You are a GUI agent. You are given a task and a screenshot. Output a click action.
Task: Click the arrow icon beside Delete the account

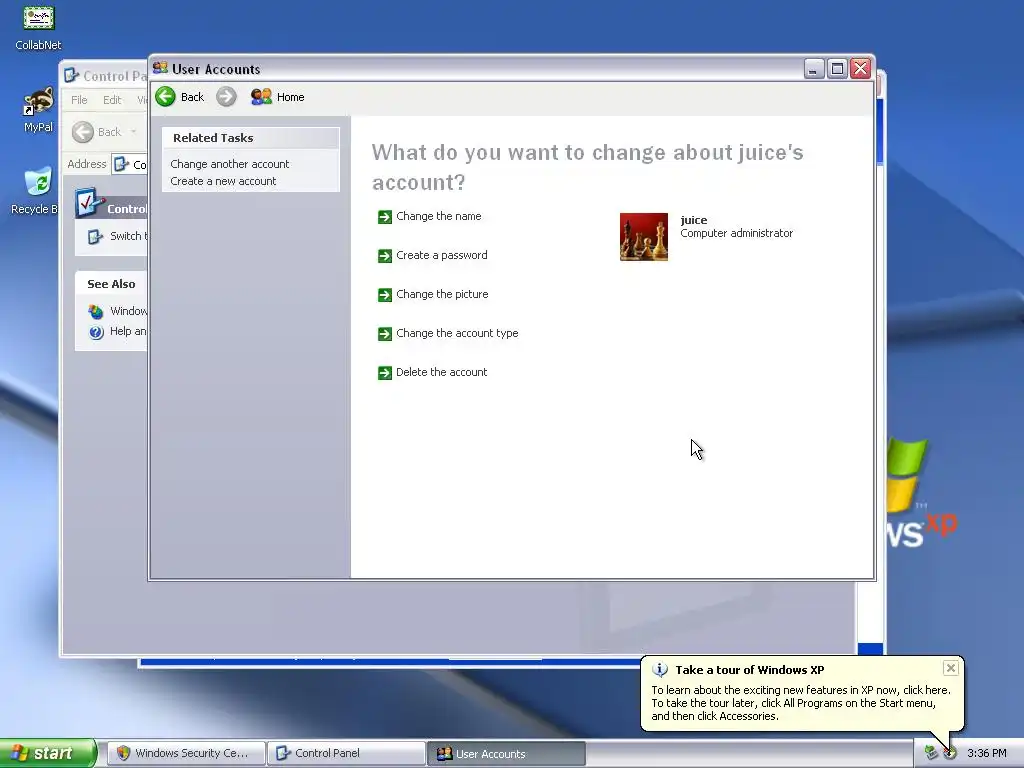coord(385,373)
